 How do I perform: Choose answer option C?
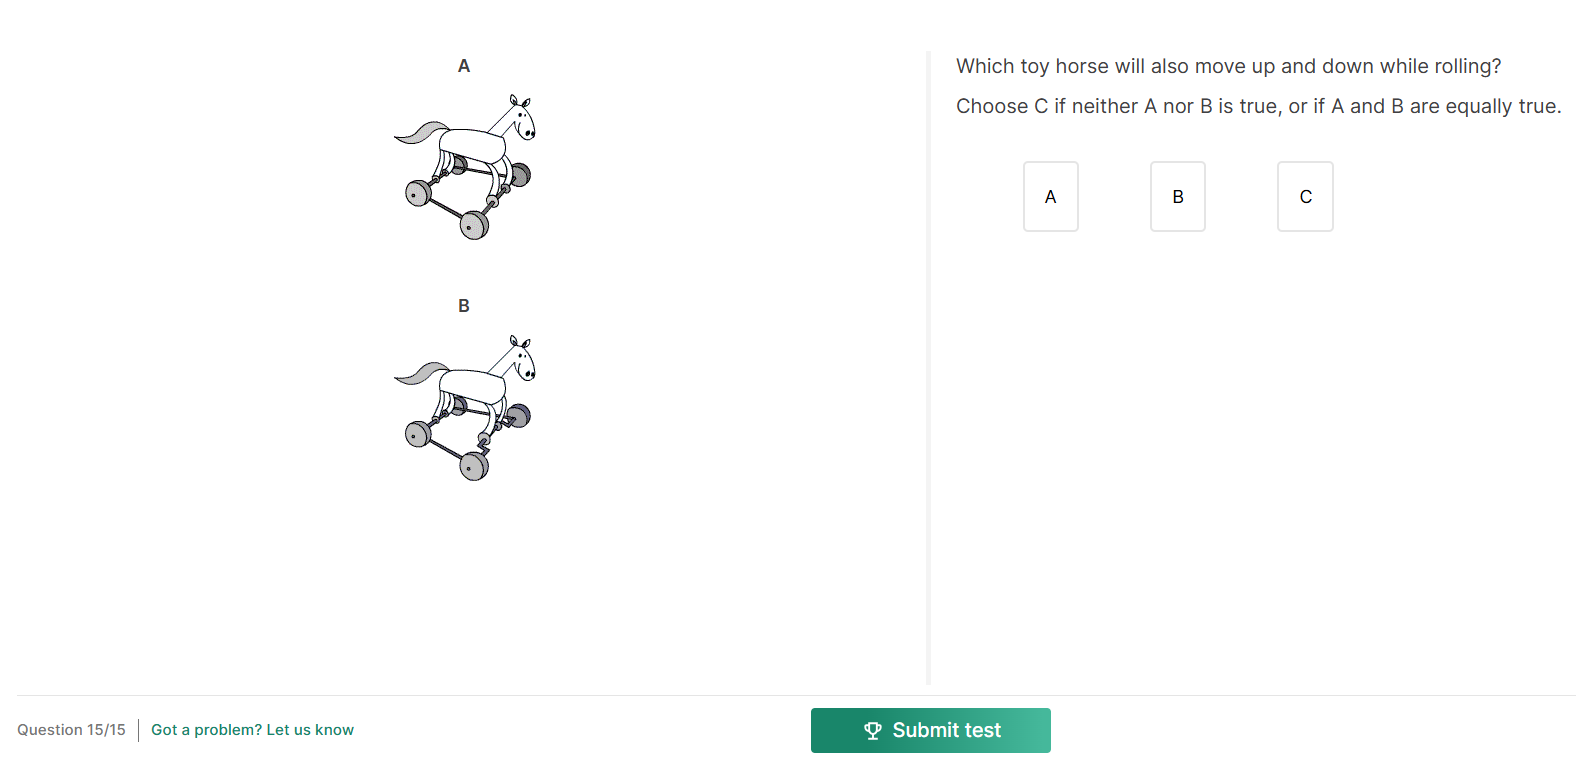click(1305, 197)
